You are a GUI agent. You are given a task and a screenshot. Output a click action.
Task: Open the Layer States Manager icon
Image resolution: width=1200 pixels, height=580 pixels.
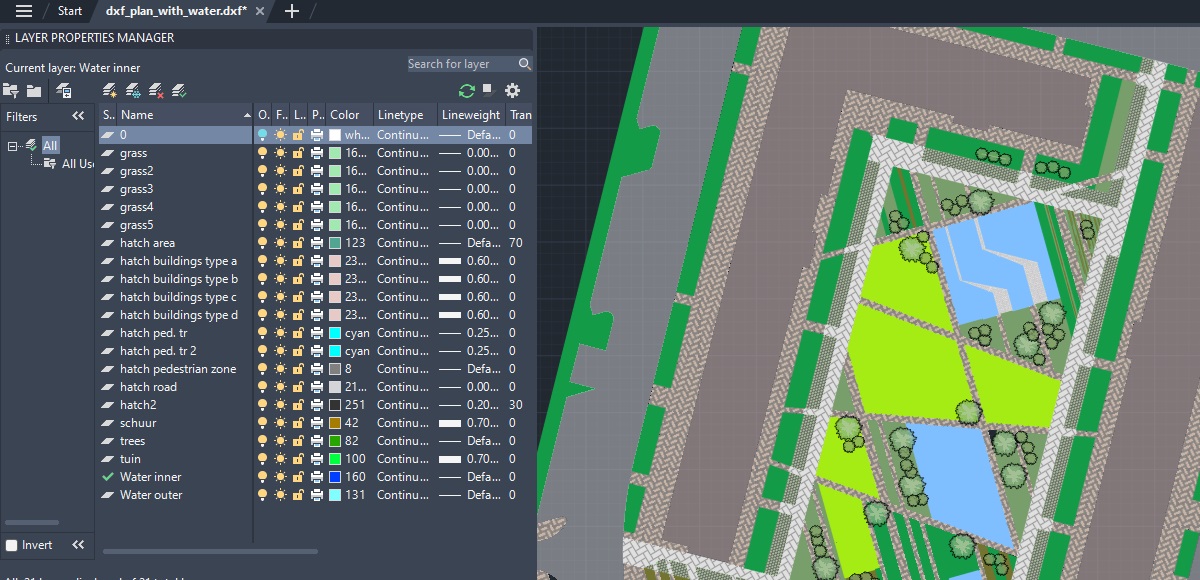click(x=64, y=91)
